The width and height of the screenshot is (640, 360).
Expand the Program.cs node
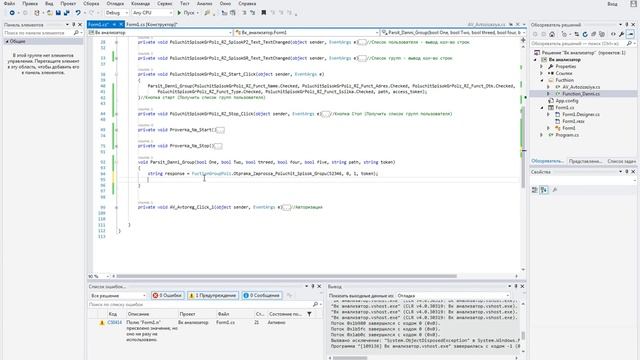coord(542,135)
